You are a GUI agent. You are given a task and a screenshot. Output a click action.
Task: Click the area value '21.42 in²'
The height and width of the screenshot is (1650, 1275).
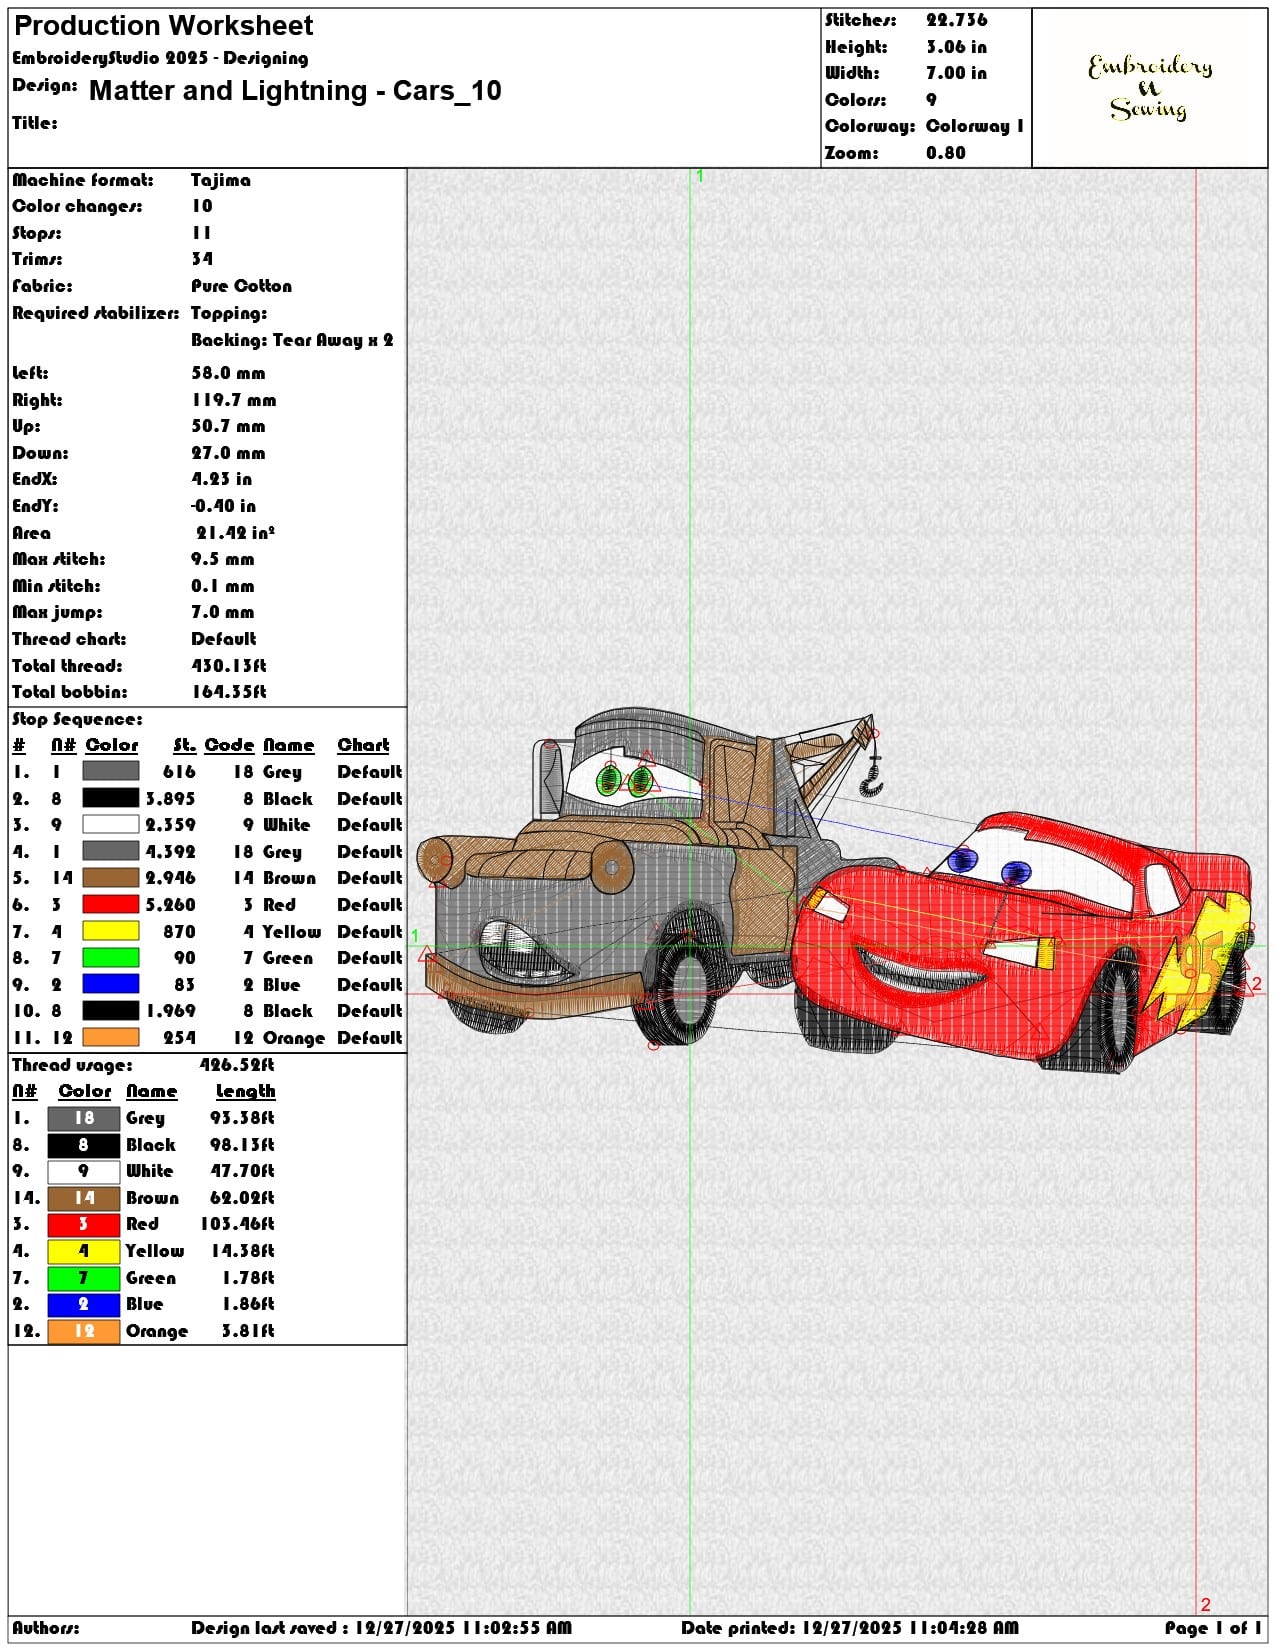[235, 533]
